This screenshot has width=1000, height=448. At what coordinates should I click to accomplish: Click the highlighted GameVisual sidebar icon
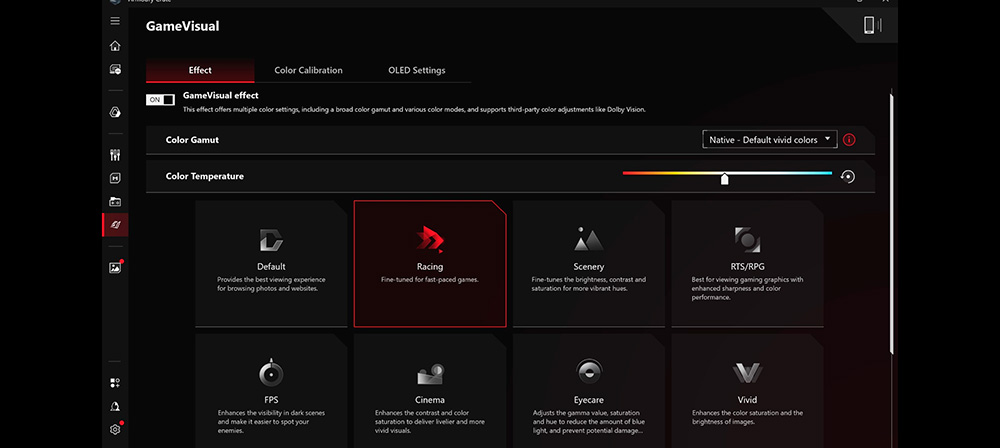pyautogui.click(x=115, y=225)
